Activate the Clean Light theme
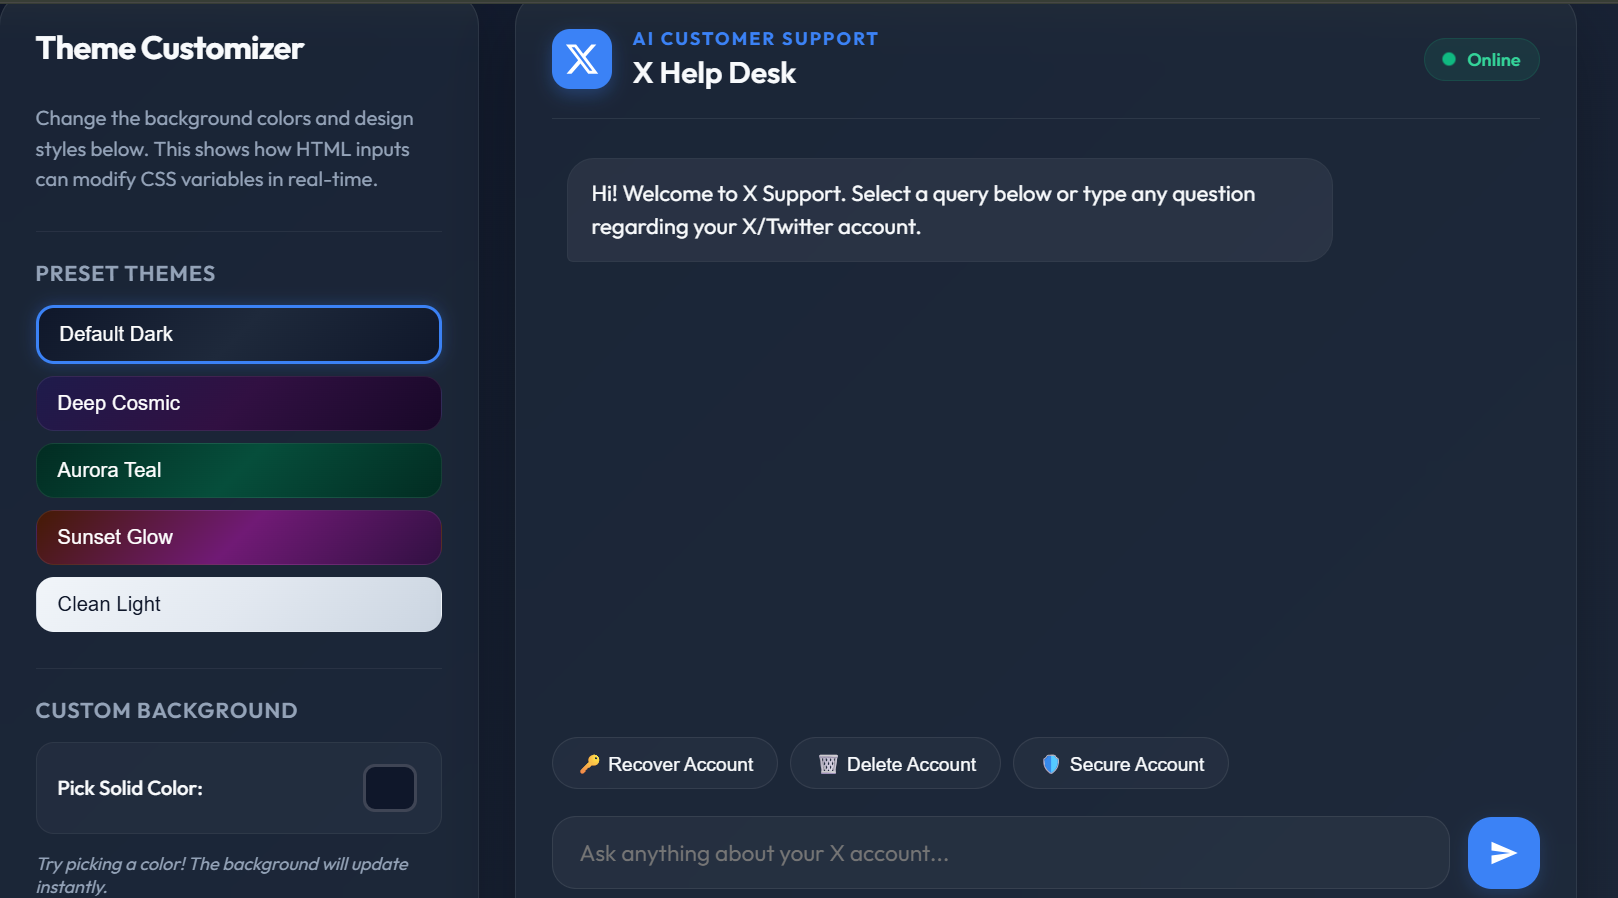Screen dimensions: 1618x898 click(x=239, y=604)
